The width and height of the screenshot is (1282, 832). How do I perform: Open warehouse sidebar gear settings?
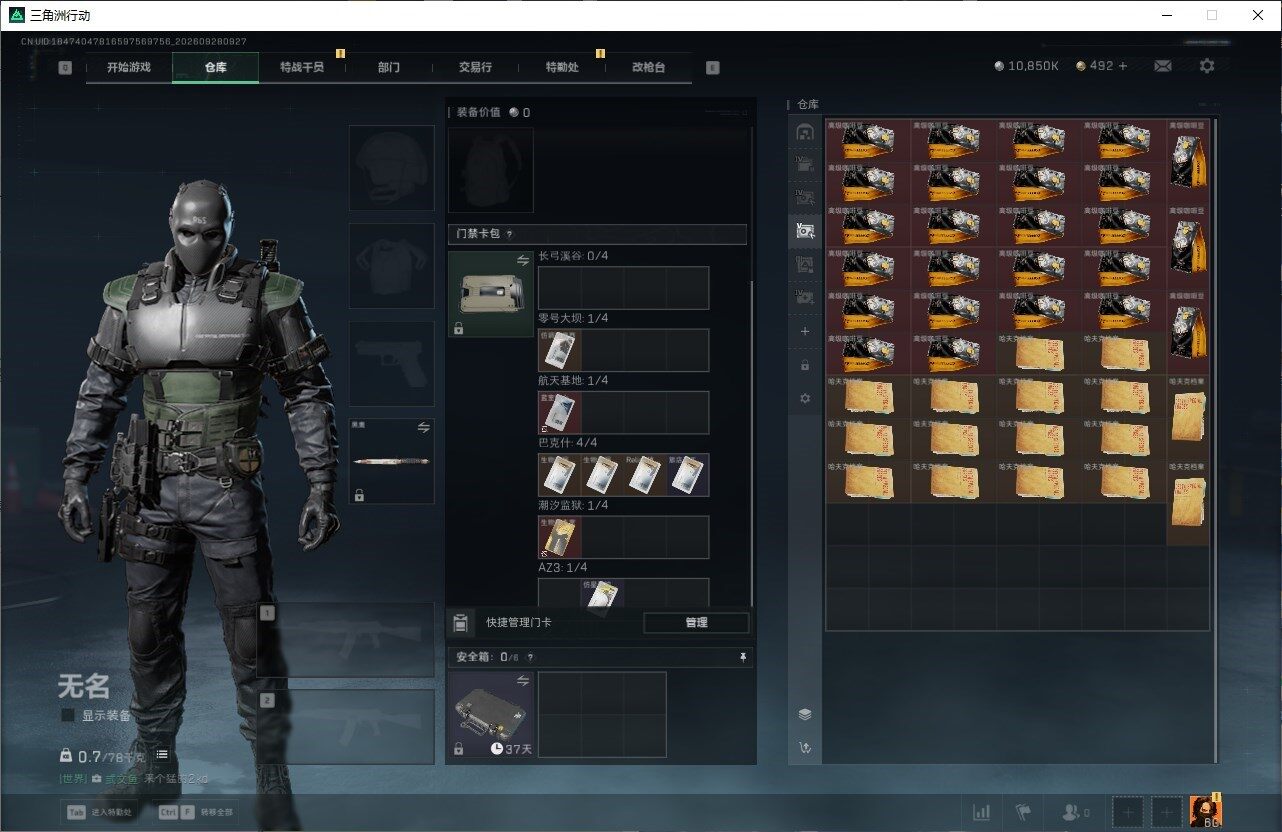[x=805, y=398]
